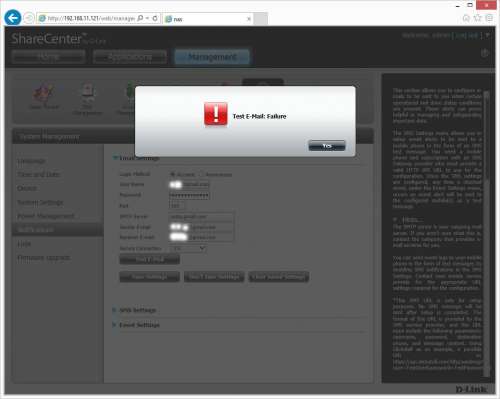Open the Secure Connection dropdown

click(x=188, y=248)
